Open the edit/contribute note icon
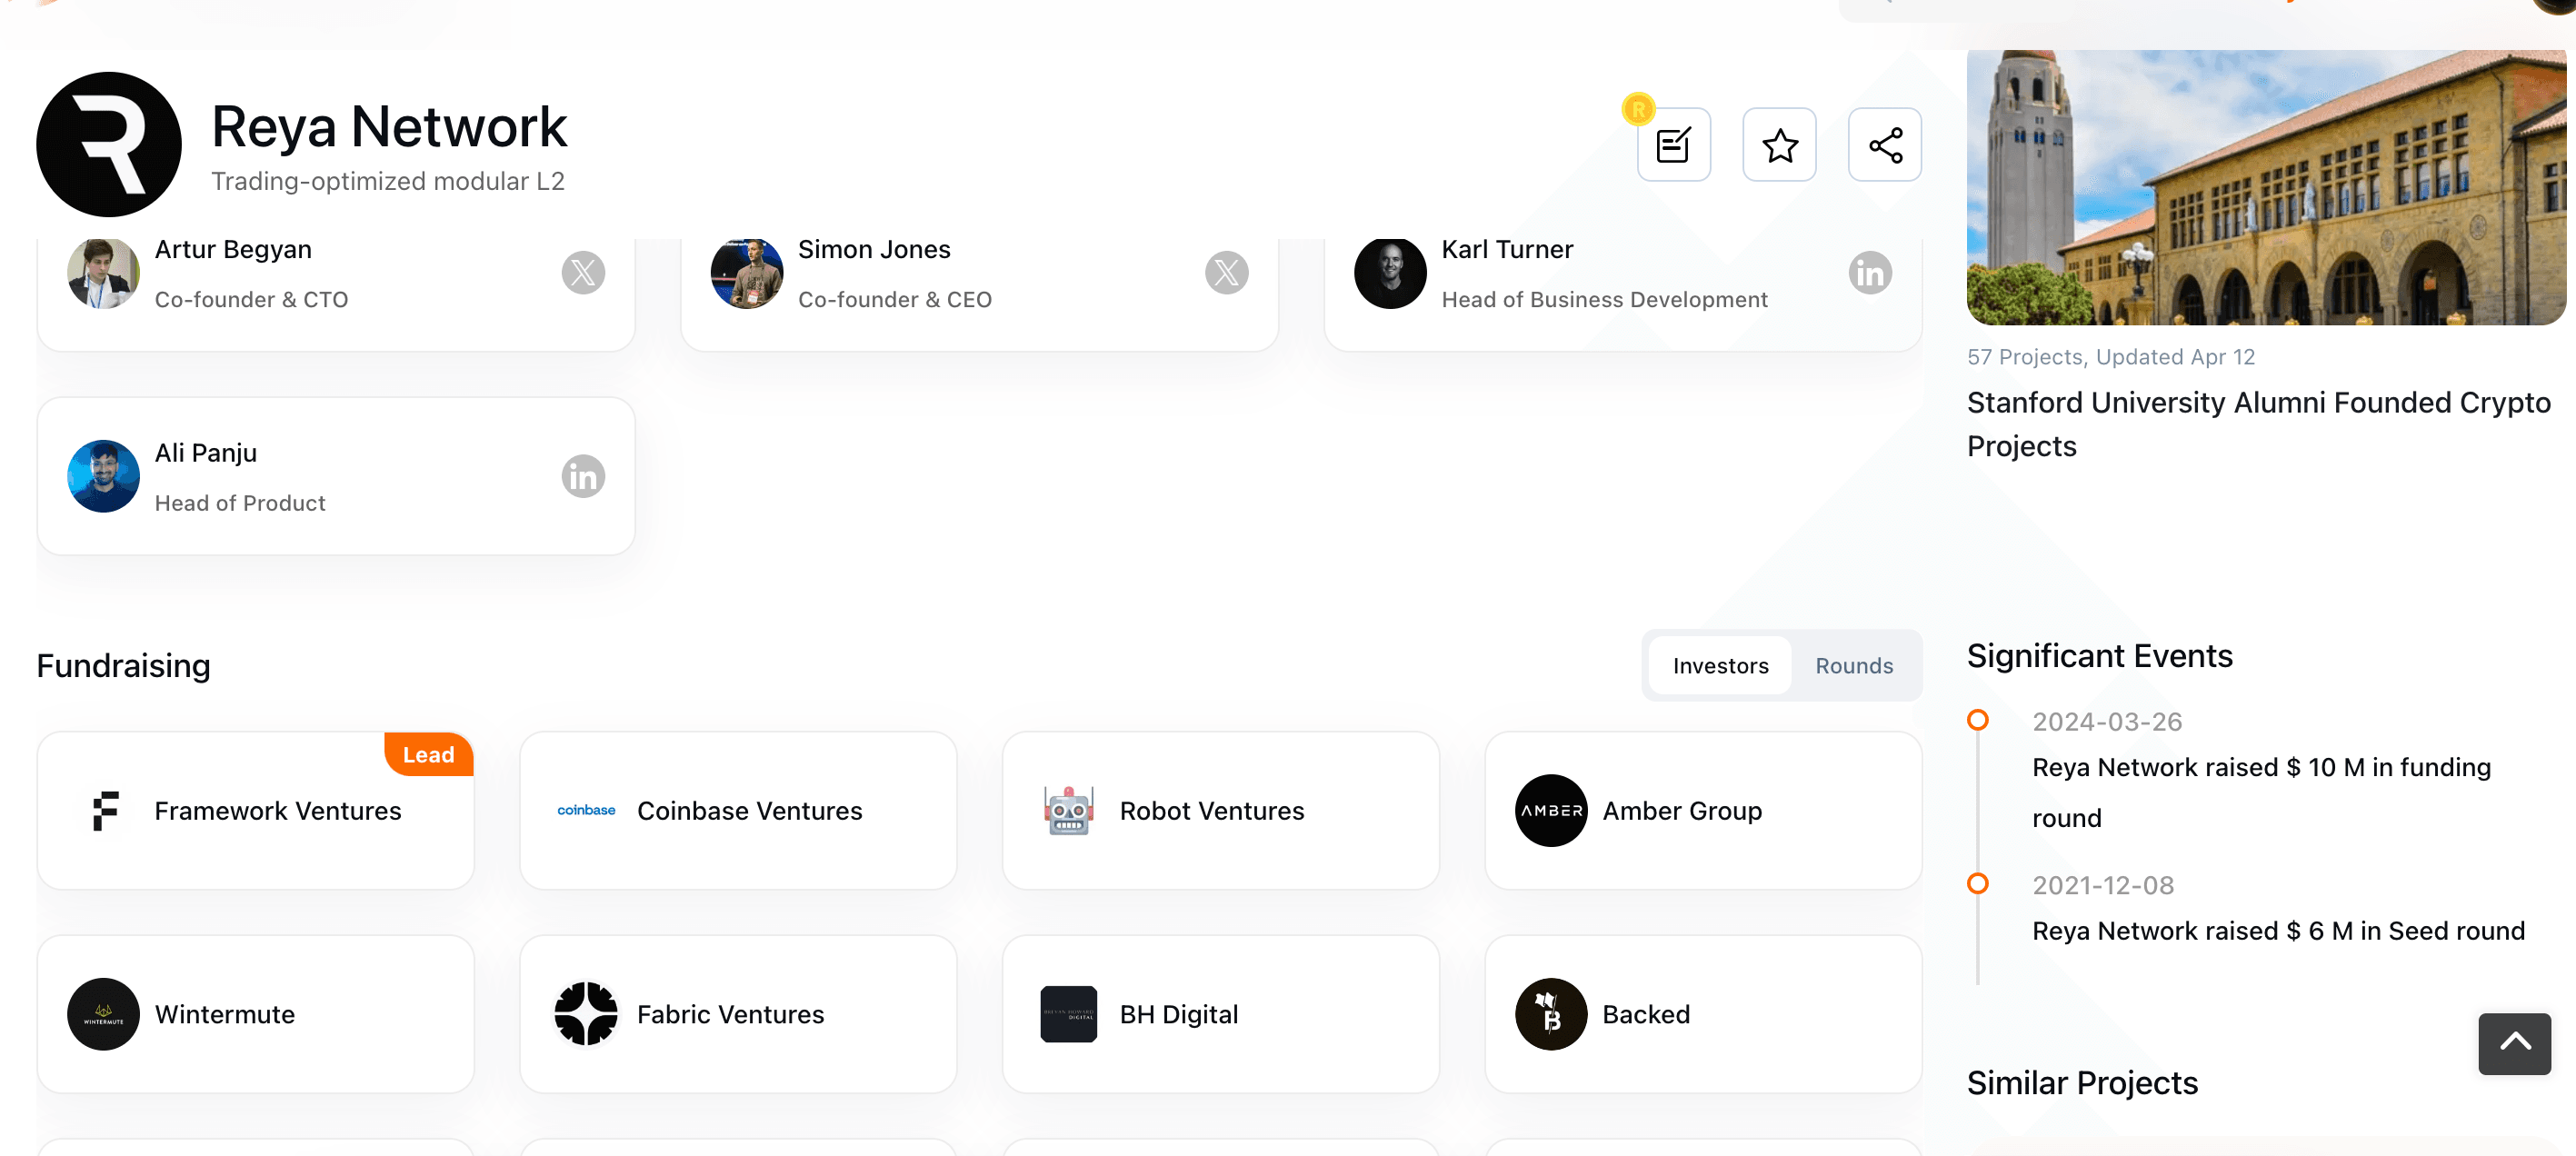 (x=1673, y=145)
